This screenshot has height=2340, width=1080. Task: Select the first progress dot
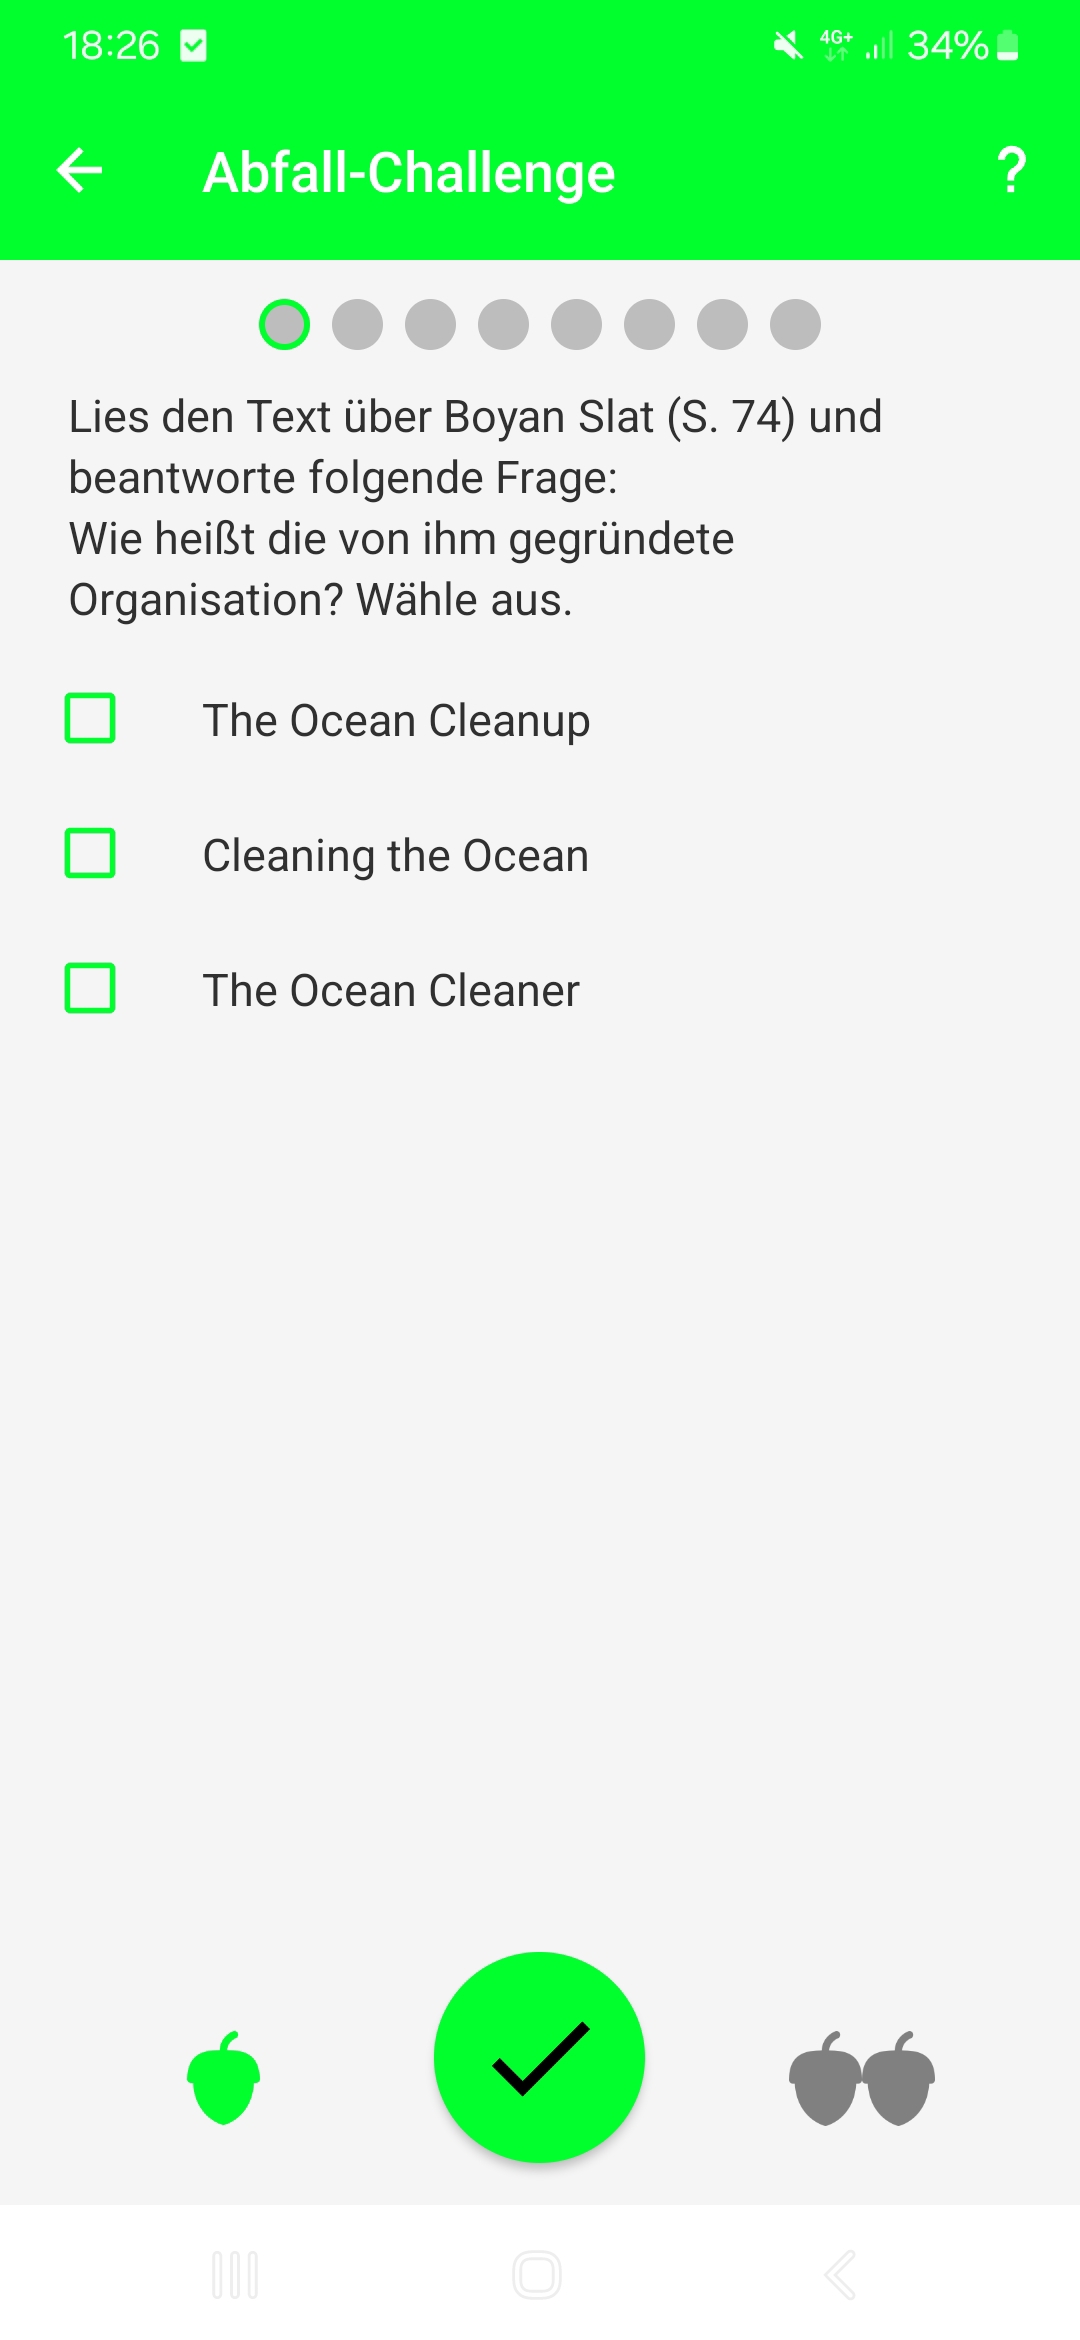284,325
